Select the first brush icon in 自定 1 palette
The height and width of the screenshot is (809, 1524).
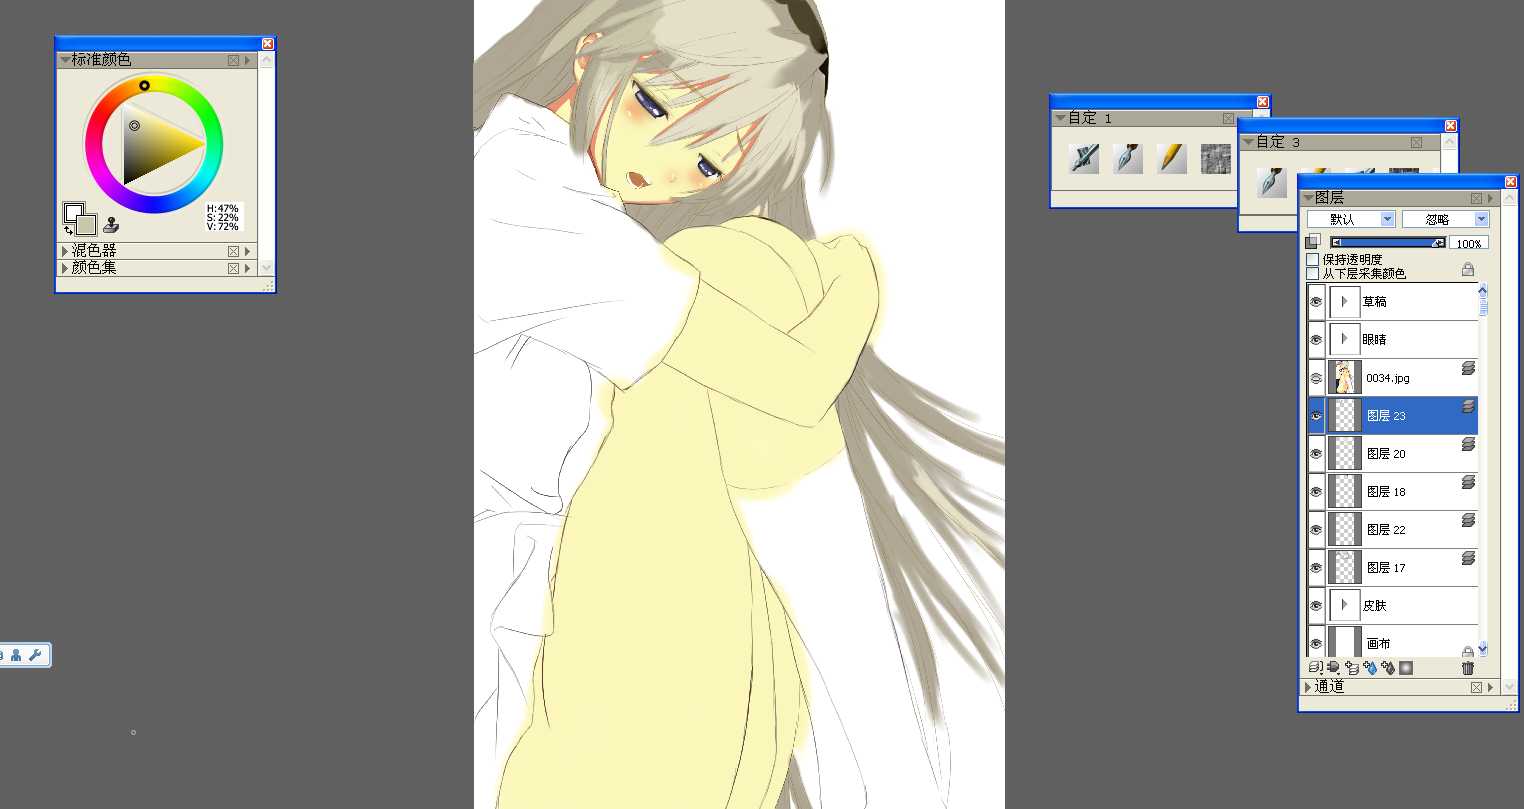(1084, 158)
